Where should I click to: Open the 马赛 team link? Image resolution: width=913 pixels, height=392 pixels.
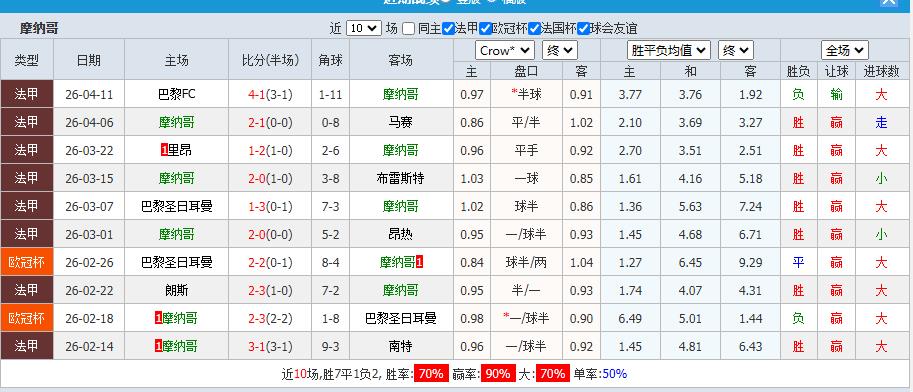pyautogui.click(x=401, y=122)
